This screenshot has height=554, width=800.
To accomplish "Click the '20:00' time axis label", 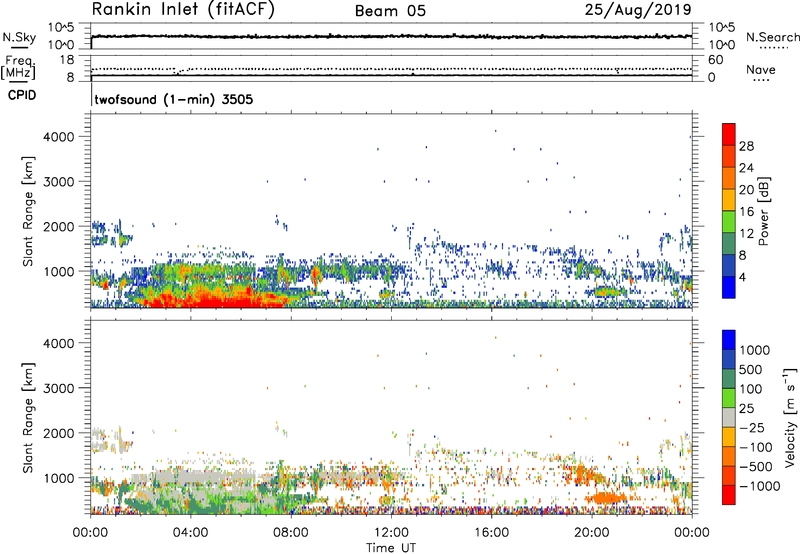I will (x=592, y=533).
